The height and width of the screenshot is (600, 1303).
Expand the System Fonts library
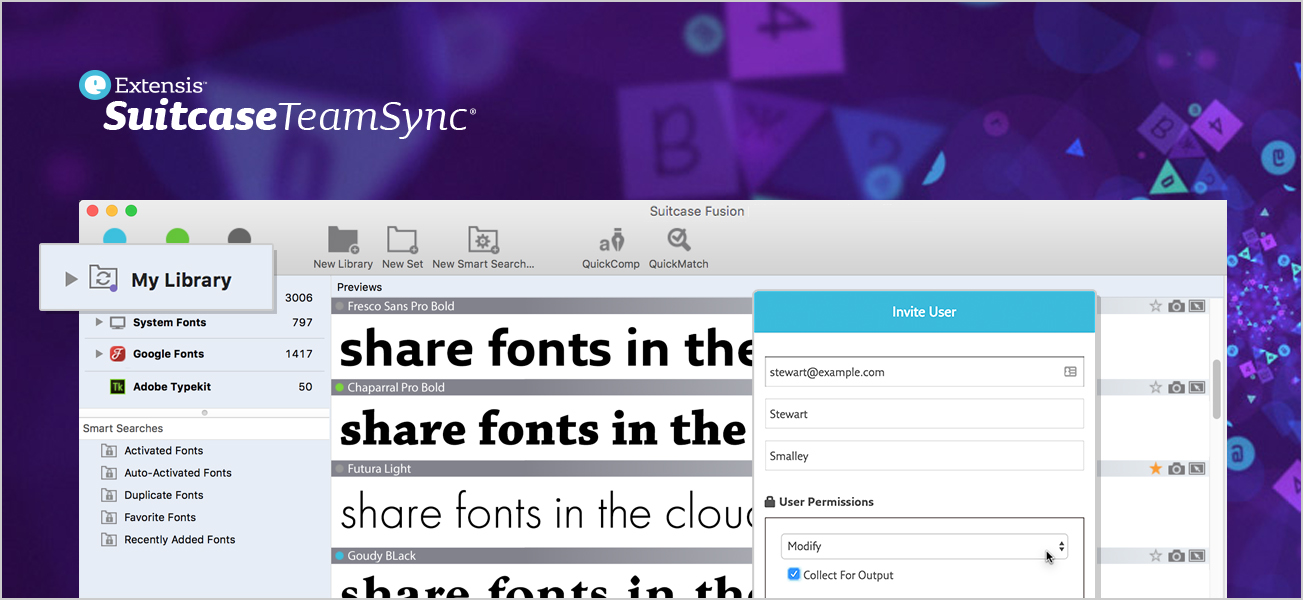tap(99, 323)
